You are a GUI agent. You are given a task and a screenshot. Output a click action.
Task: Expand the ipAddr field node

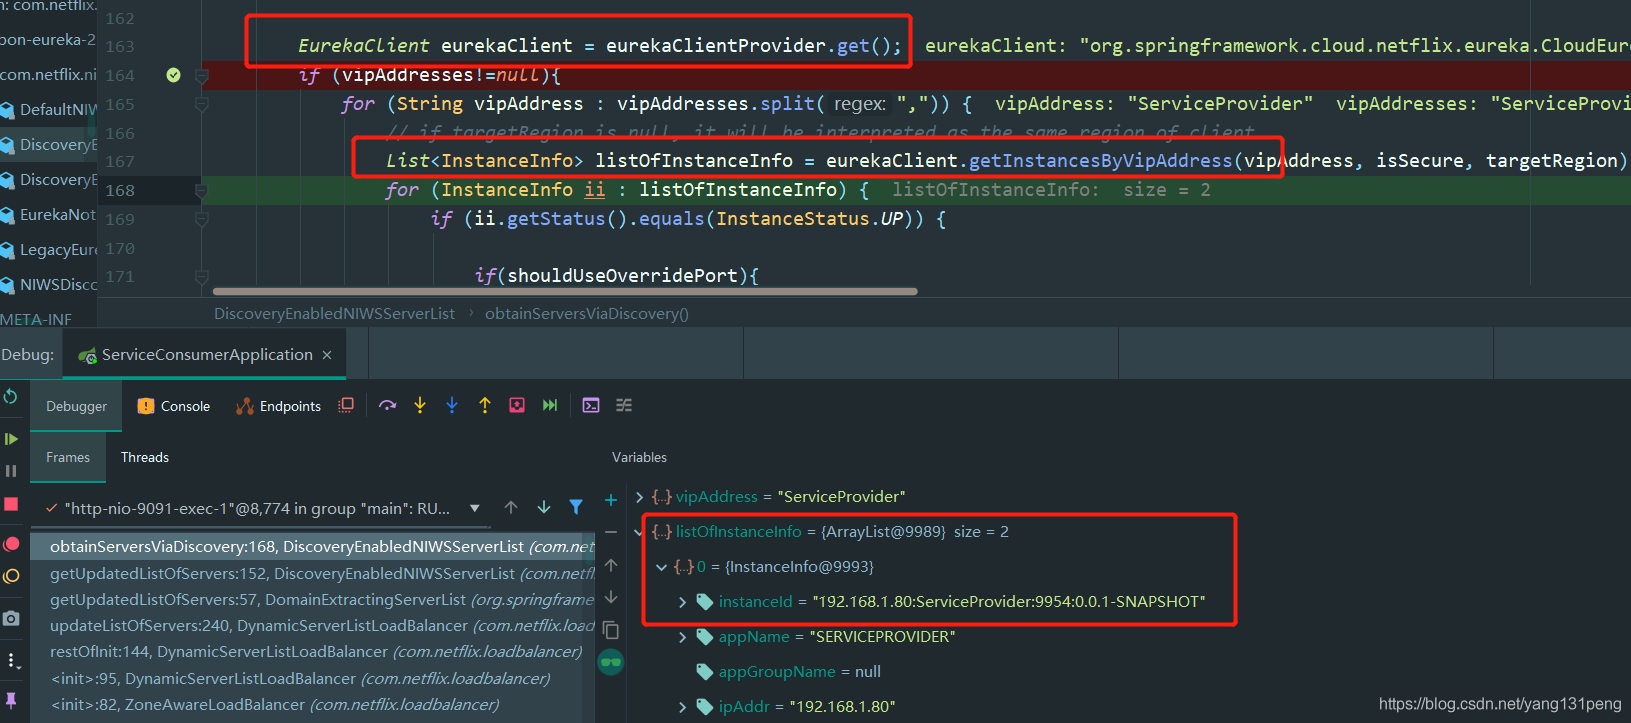[x=682, y=707]
